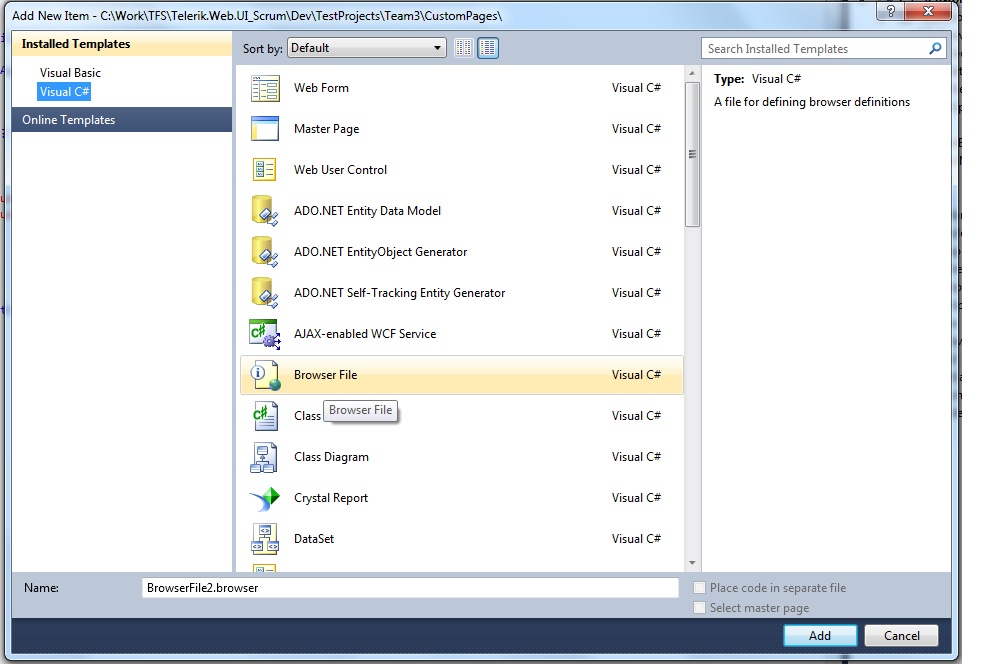Image resolution: width=1008 pixels, height=664 pixels.
Task: Select the DataSet template icon
Action: 265,539
